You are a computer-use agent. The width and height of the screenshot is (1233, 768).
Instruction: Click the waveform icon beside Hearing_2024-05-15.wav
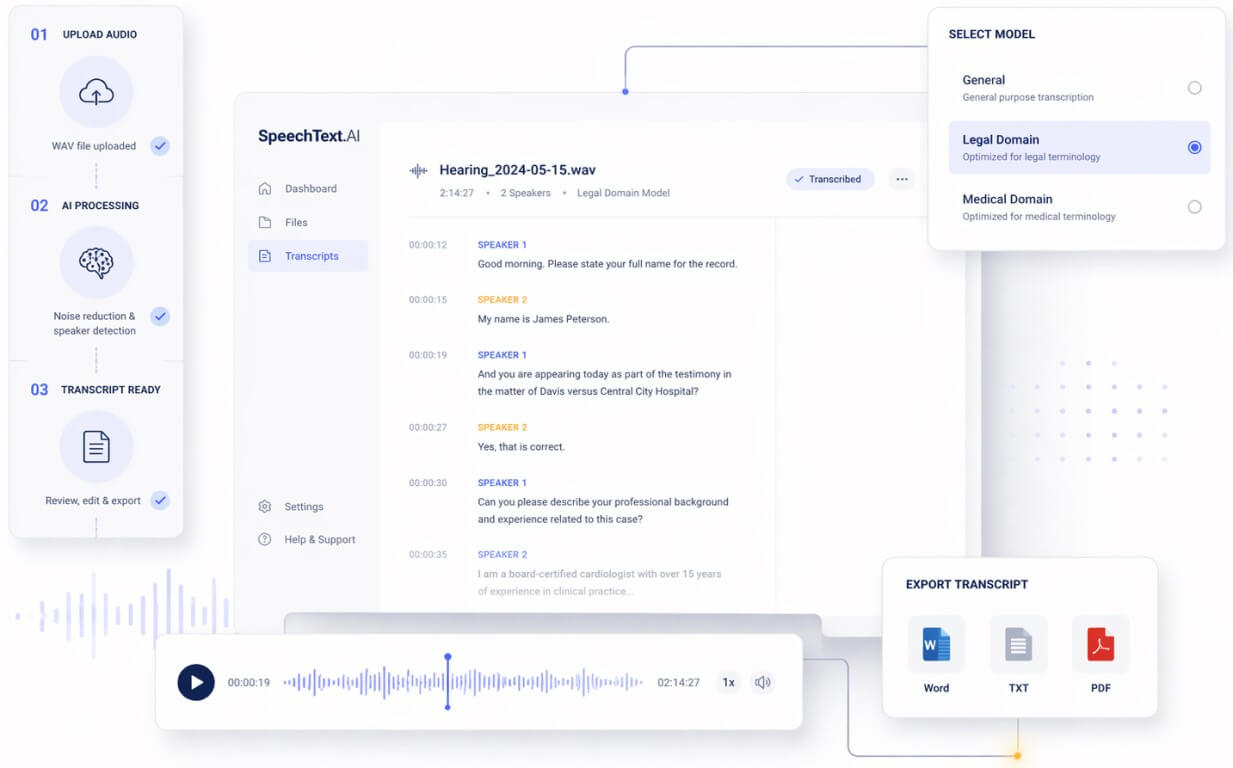[420, 168]
